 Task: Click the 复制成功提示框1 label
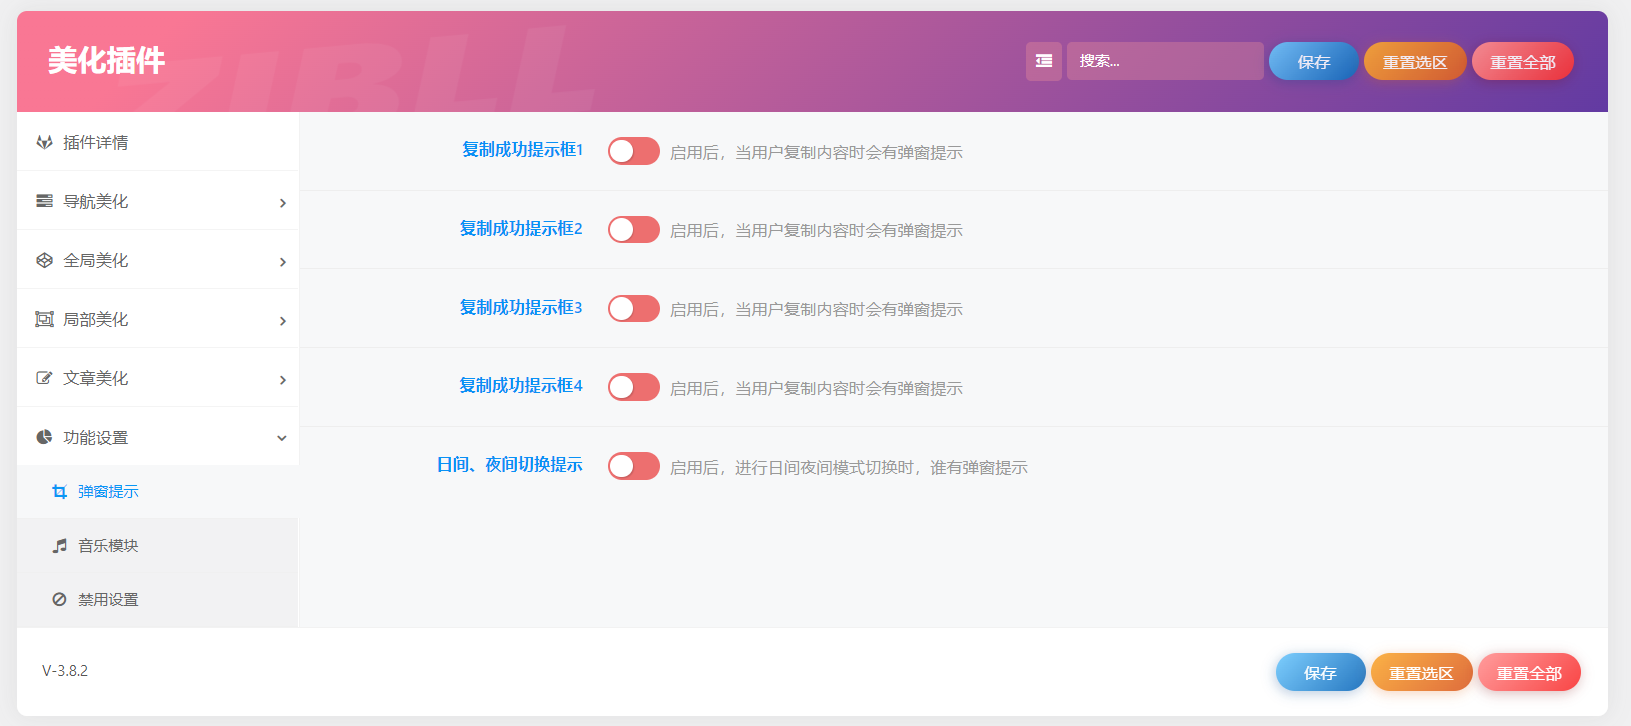click(522, 149)
